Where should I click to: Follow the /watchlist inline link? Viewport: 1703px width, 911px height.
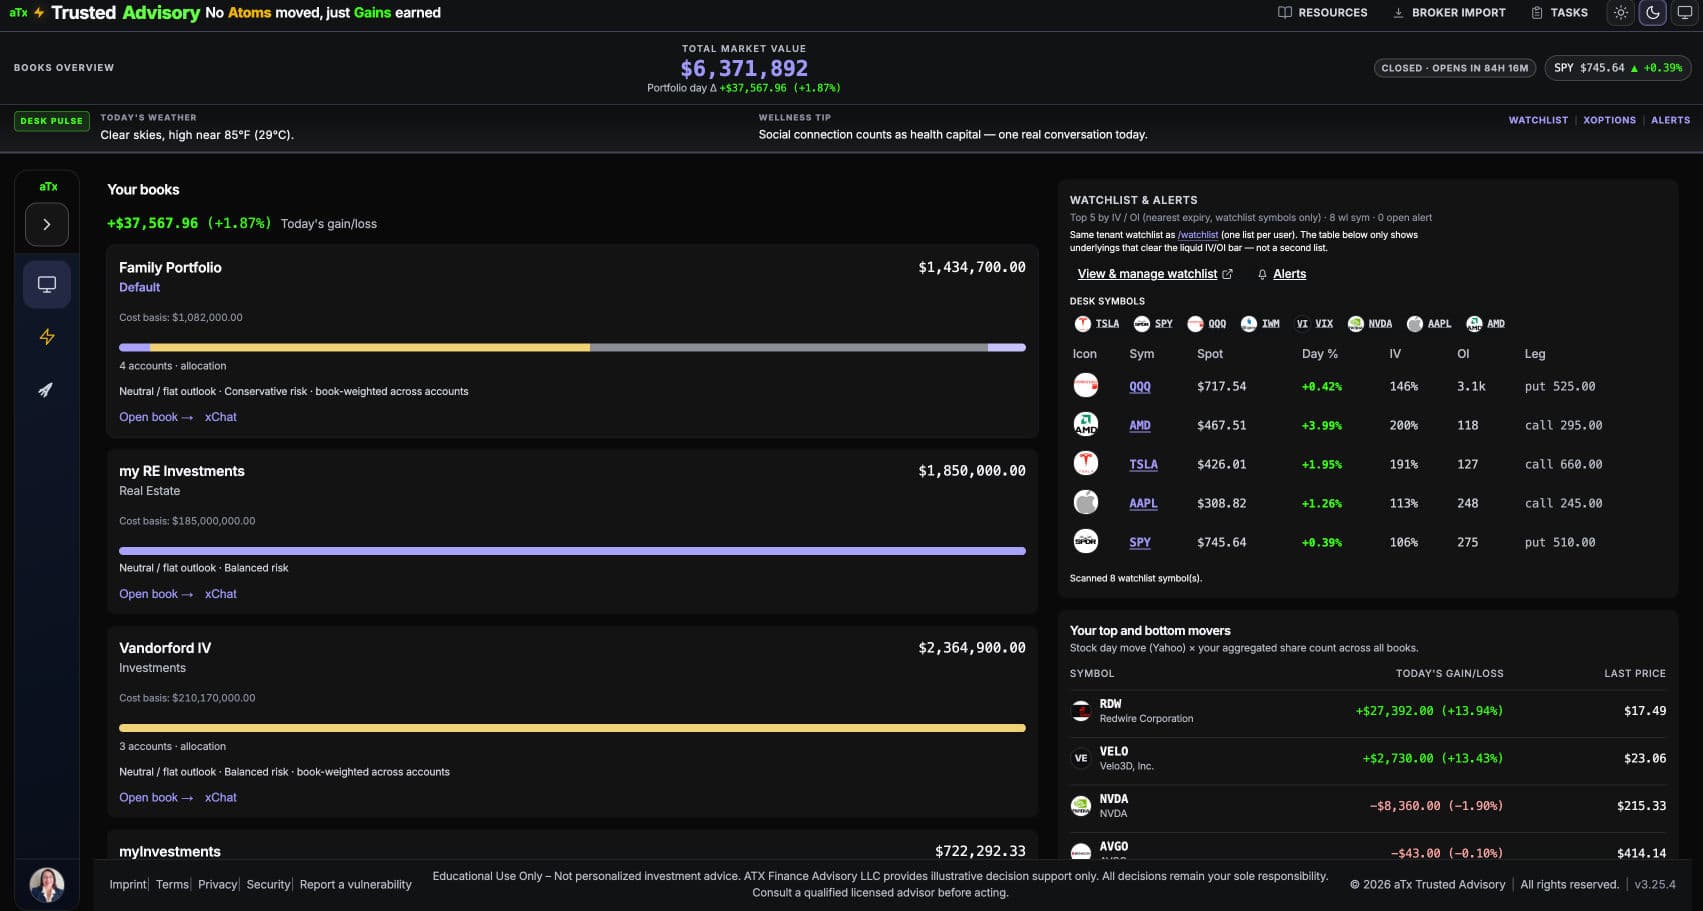coord(1198,235)
